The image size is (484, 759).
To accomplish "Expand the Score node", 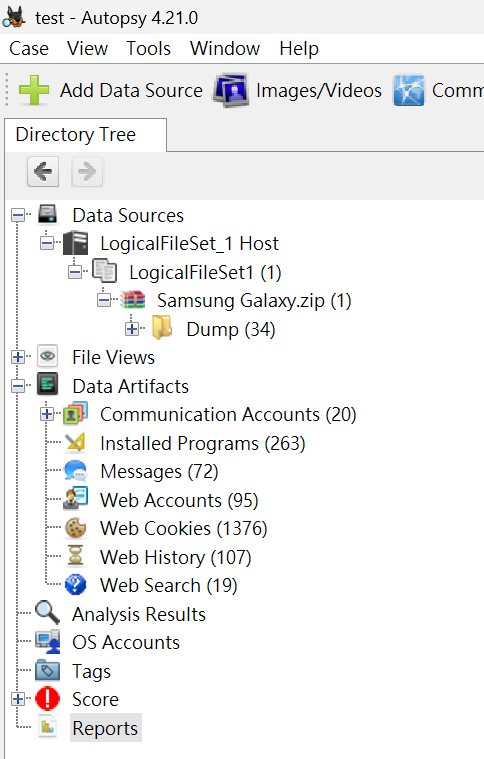I will click(18, 699).
